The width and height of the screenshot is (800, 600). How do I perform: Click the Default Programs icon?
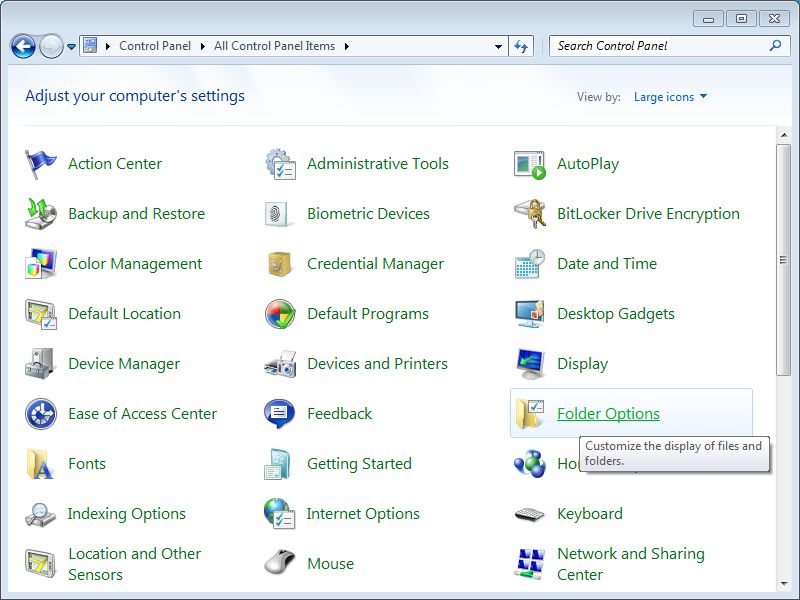tap(280, 314)
